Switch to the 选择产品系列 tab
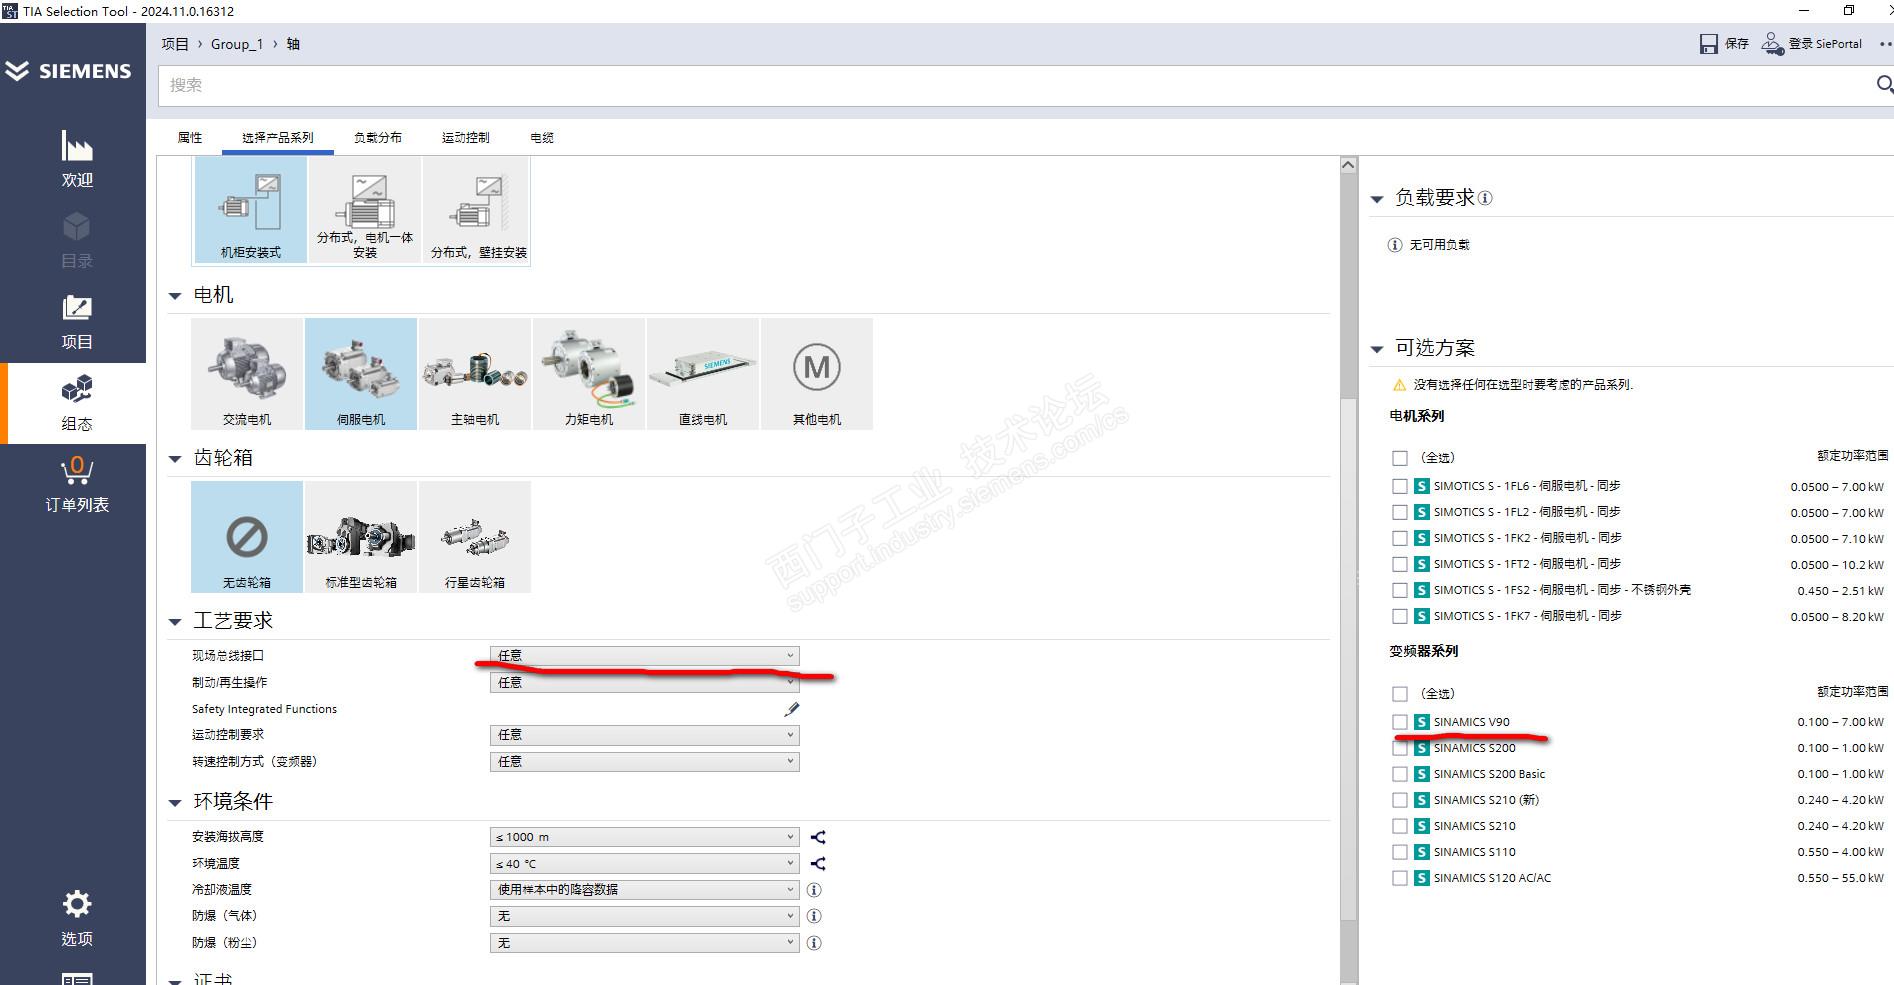Viewport: 1894px width, 985px height. coord(278,138)
